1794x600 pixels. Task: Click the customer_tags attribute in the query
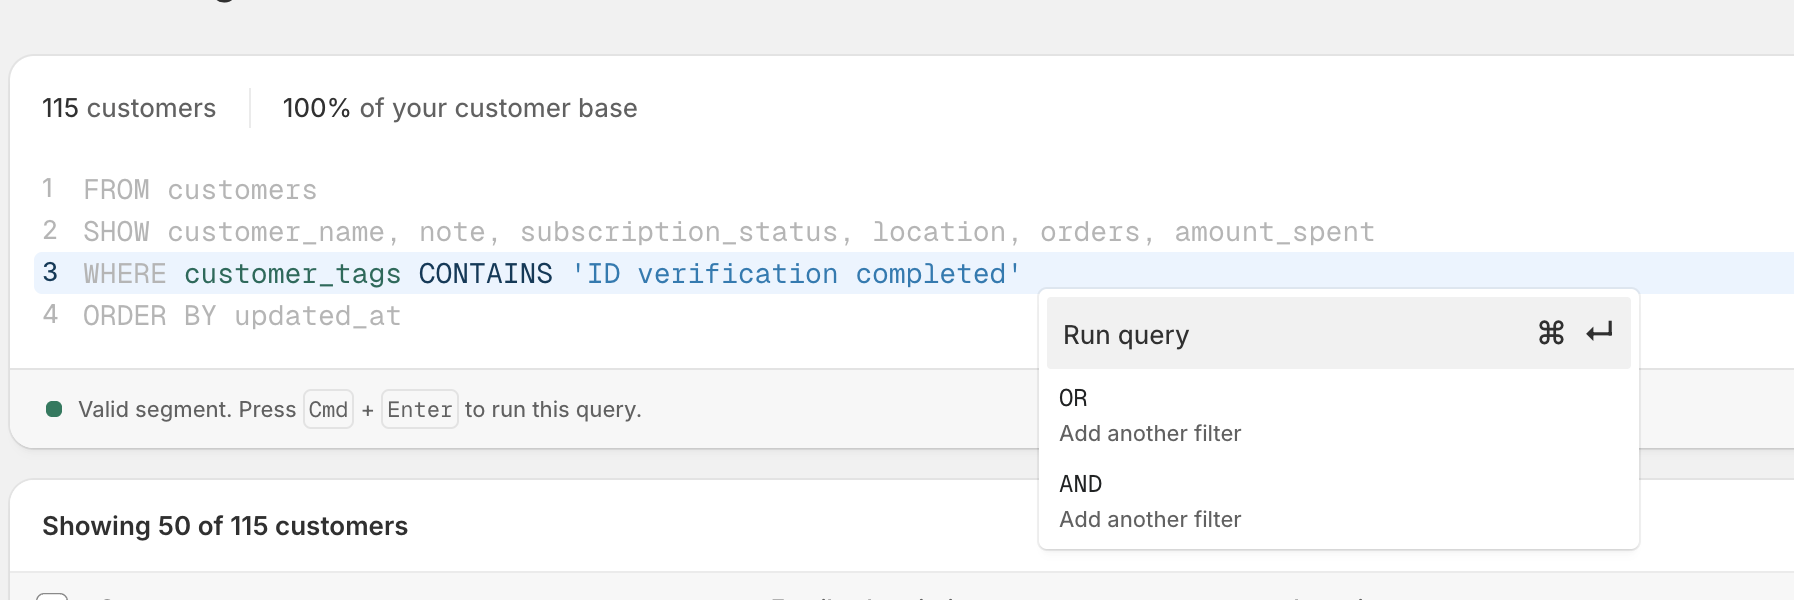292,274
